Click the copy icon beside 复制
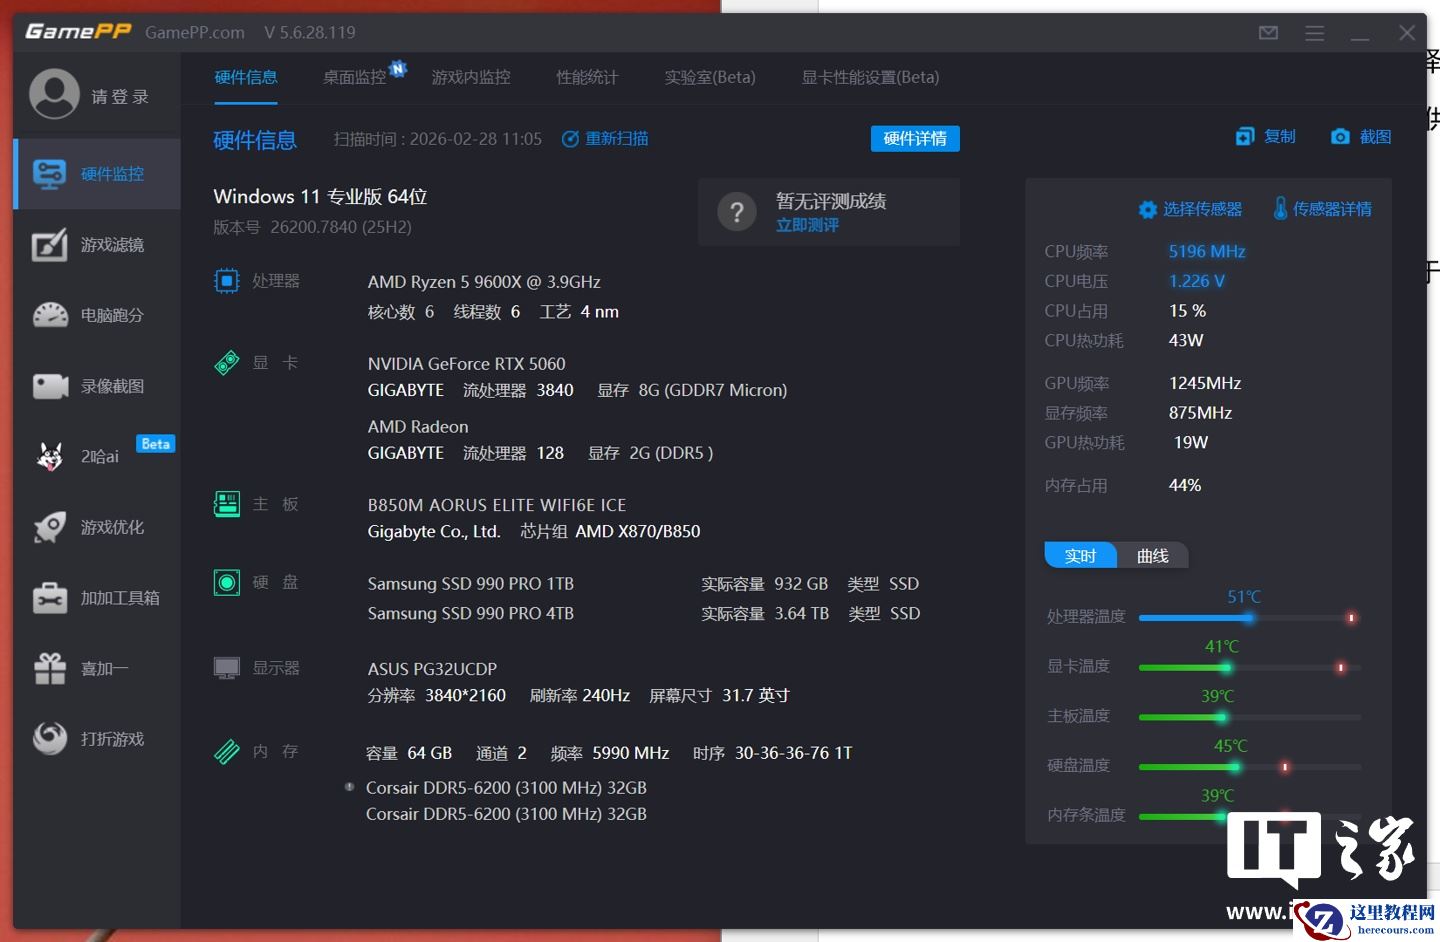 coord(1245,137)
